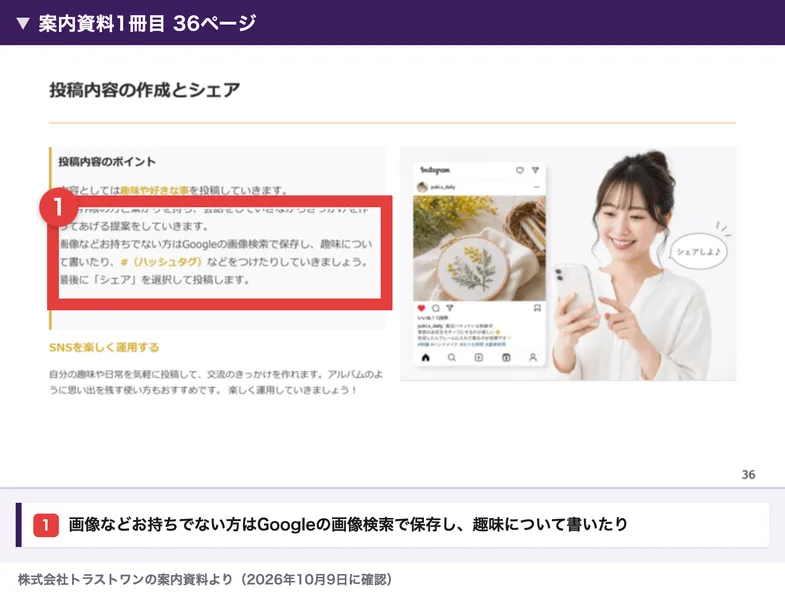Click the profile person icon in bottom bar

[x=533, y=358]
